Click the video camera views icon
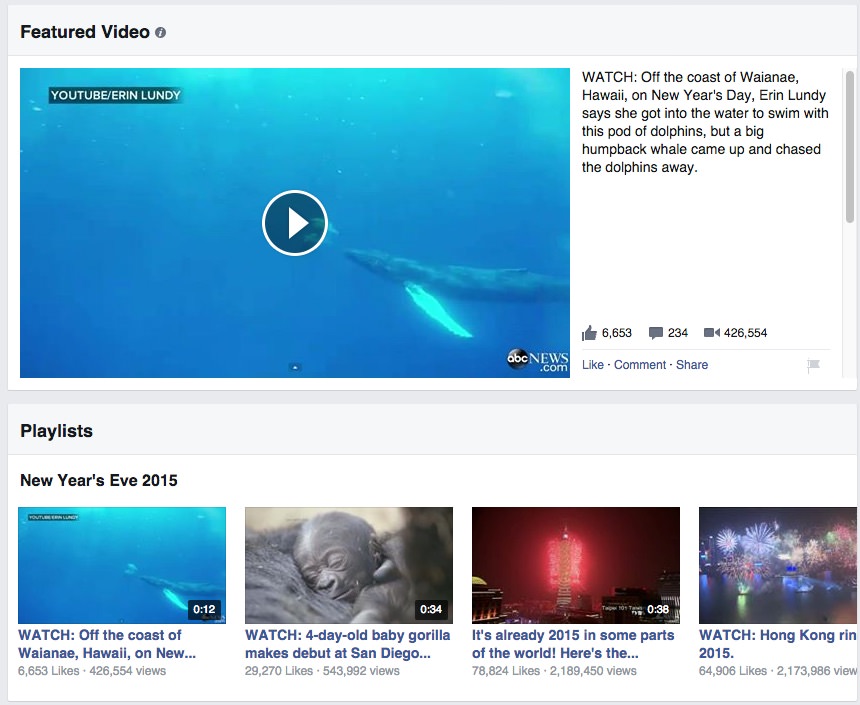Viewport: 860px width, 705px height. (x=711, y=332)
